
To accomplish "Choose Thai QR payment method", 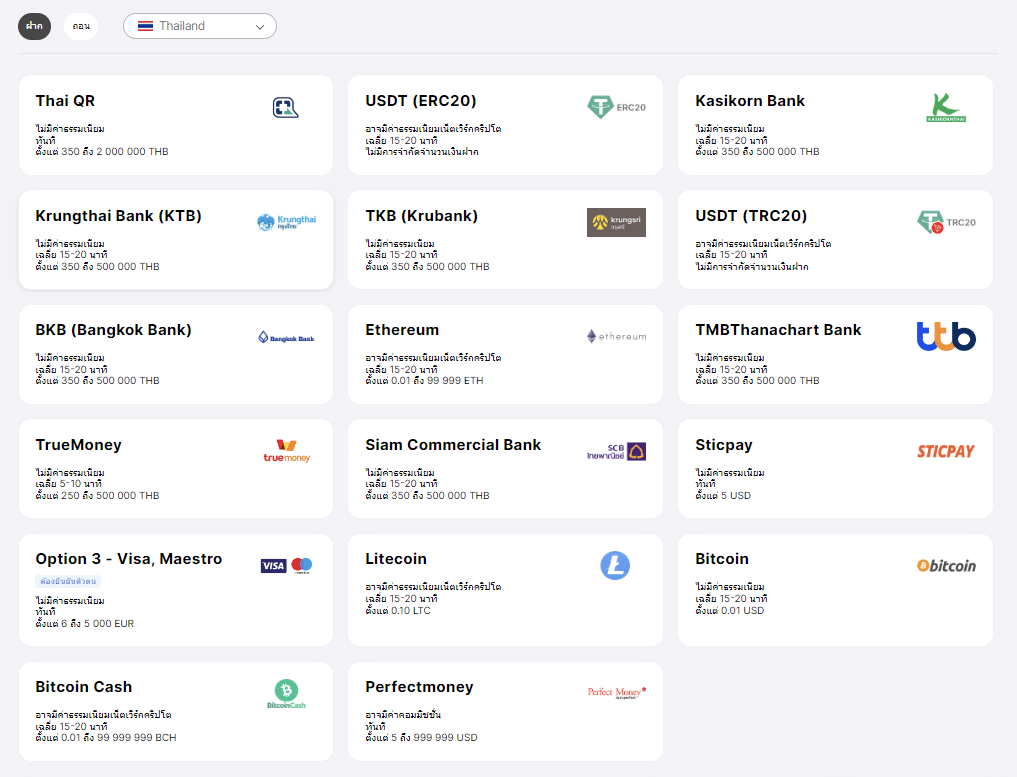I will [x=176, y=125].
